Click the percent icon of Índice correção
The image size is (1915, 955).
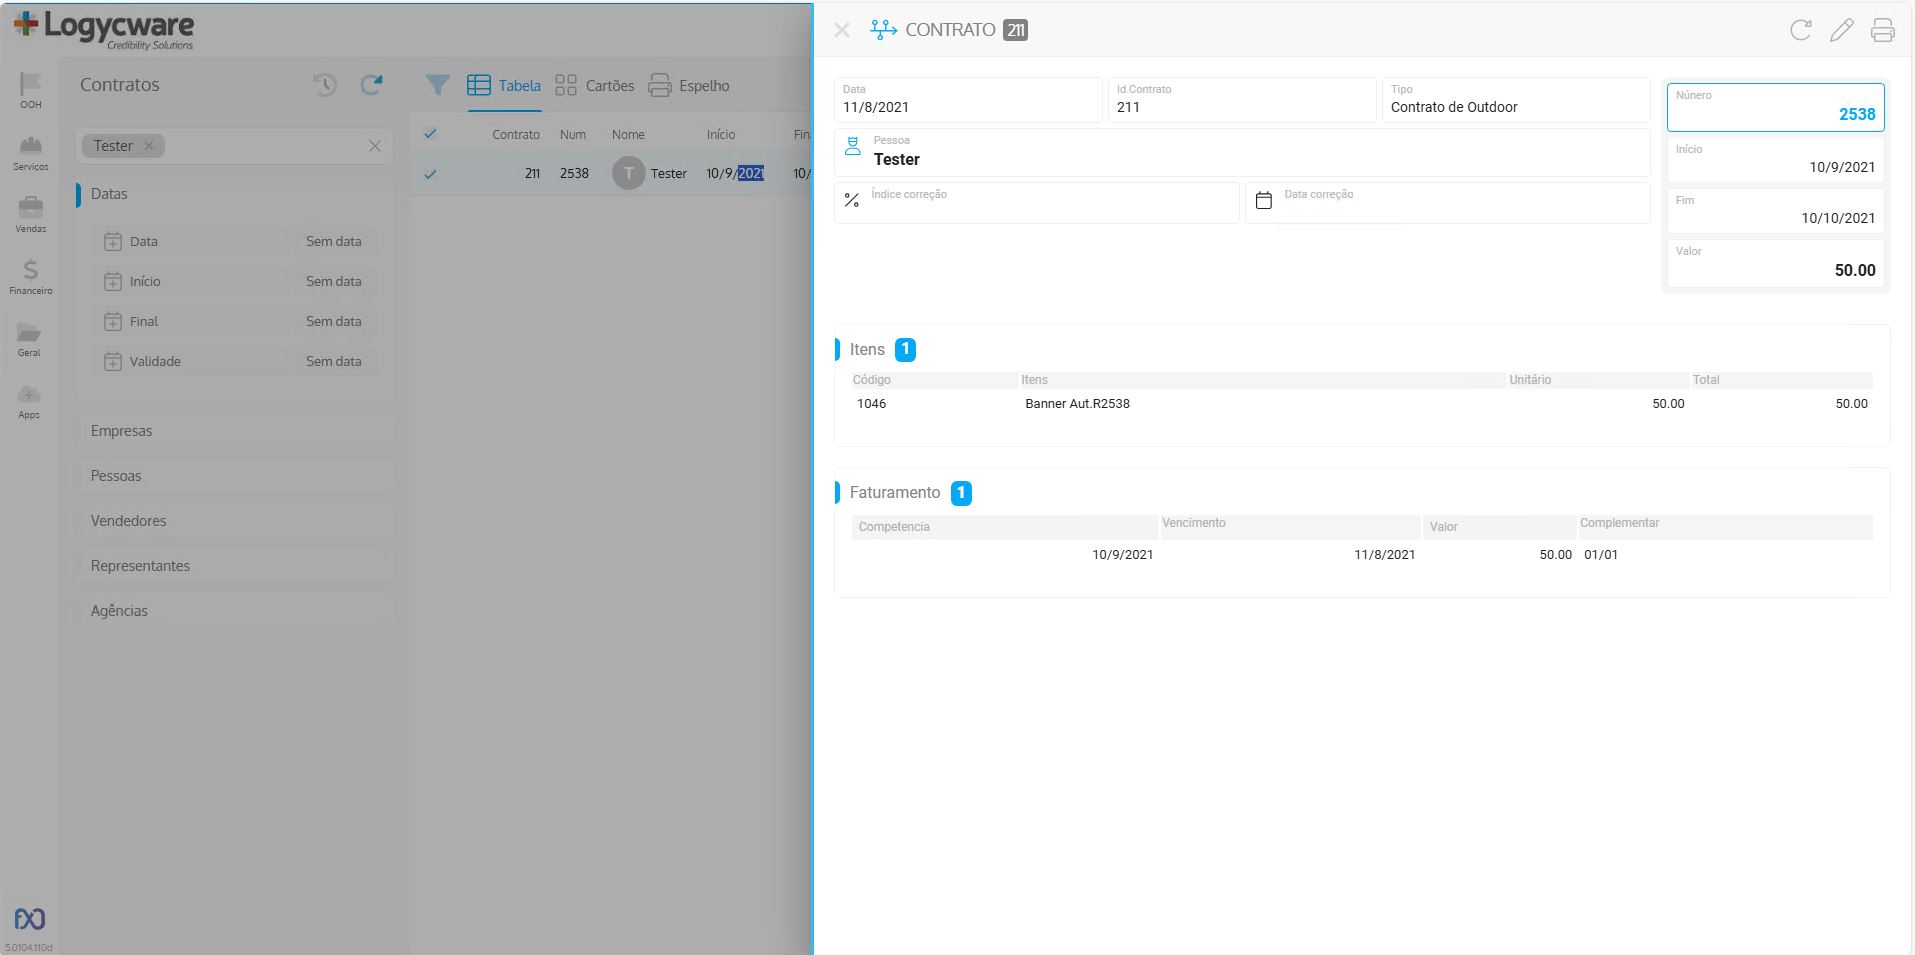(852, 200)
